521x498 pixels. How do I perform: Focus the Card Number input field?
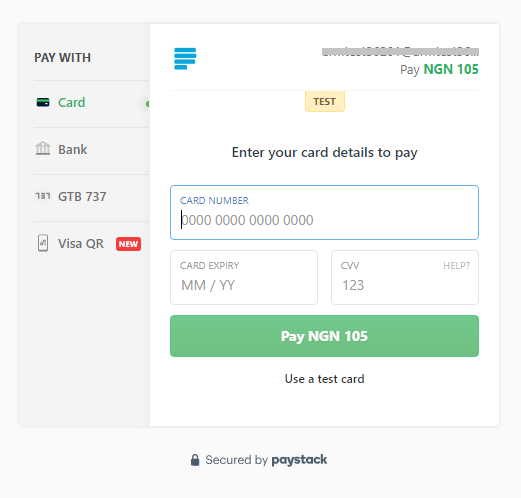coord(324,212)
